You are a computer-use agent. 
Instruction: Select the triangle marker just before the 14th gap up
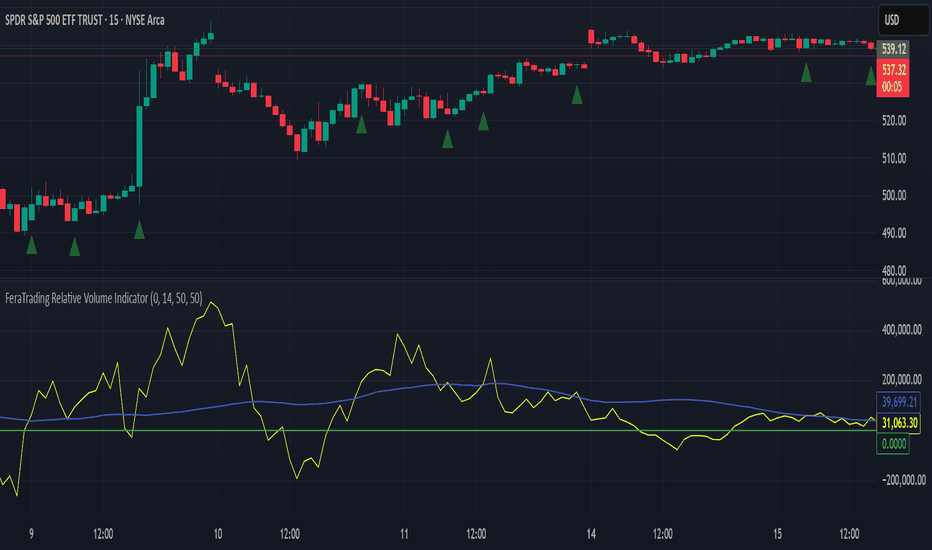tap(577, 95)
